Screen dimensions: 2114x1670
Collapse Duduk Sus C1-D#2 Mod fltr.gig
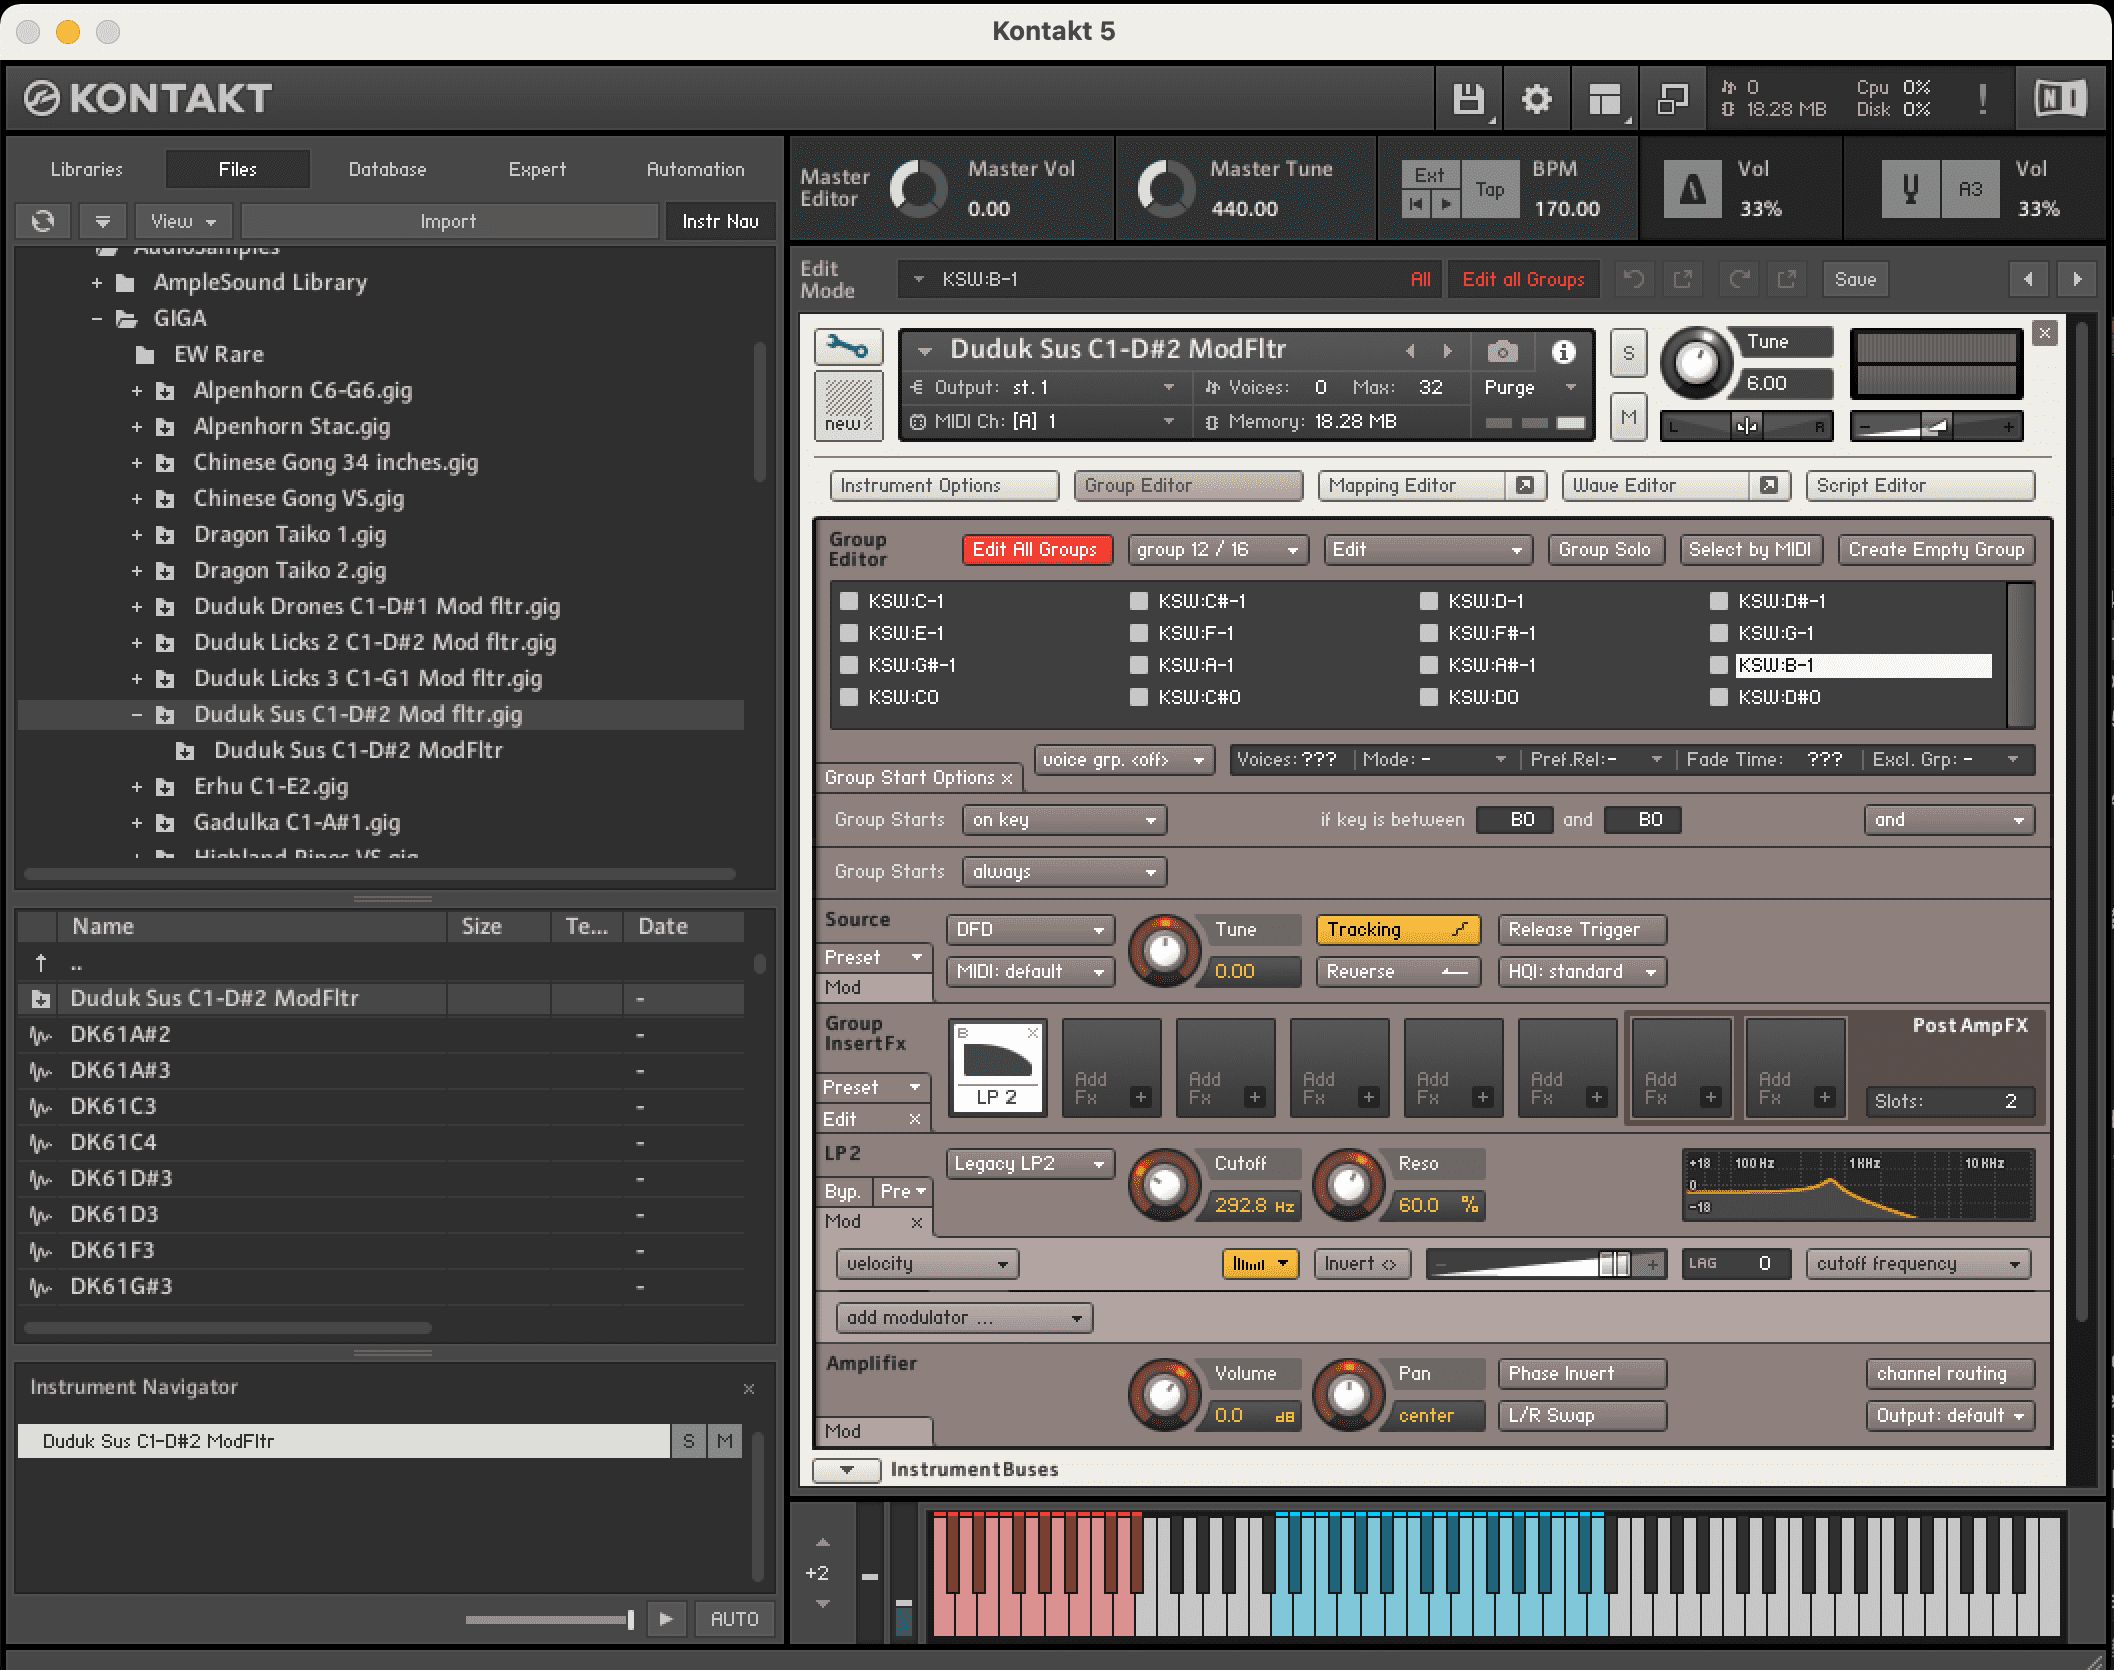pos(137,715)
